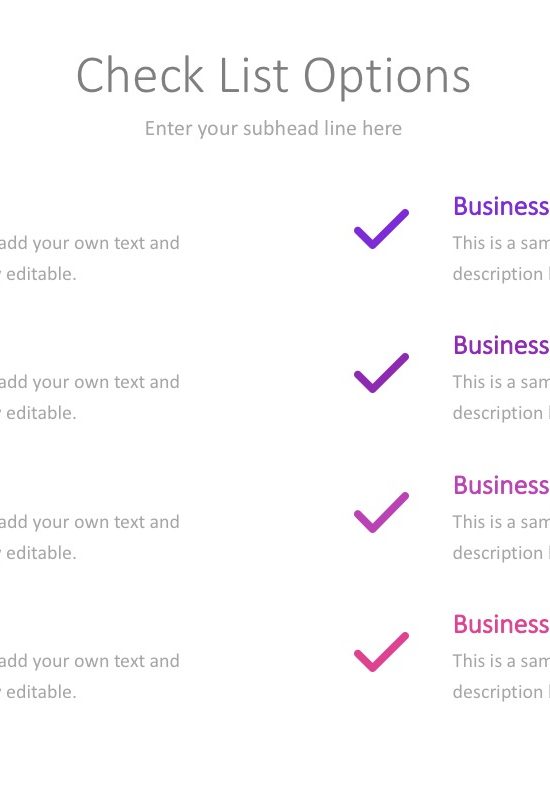Click the 'This is a sam' text beside the violet checkmark

(x=501, y=243)
